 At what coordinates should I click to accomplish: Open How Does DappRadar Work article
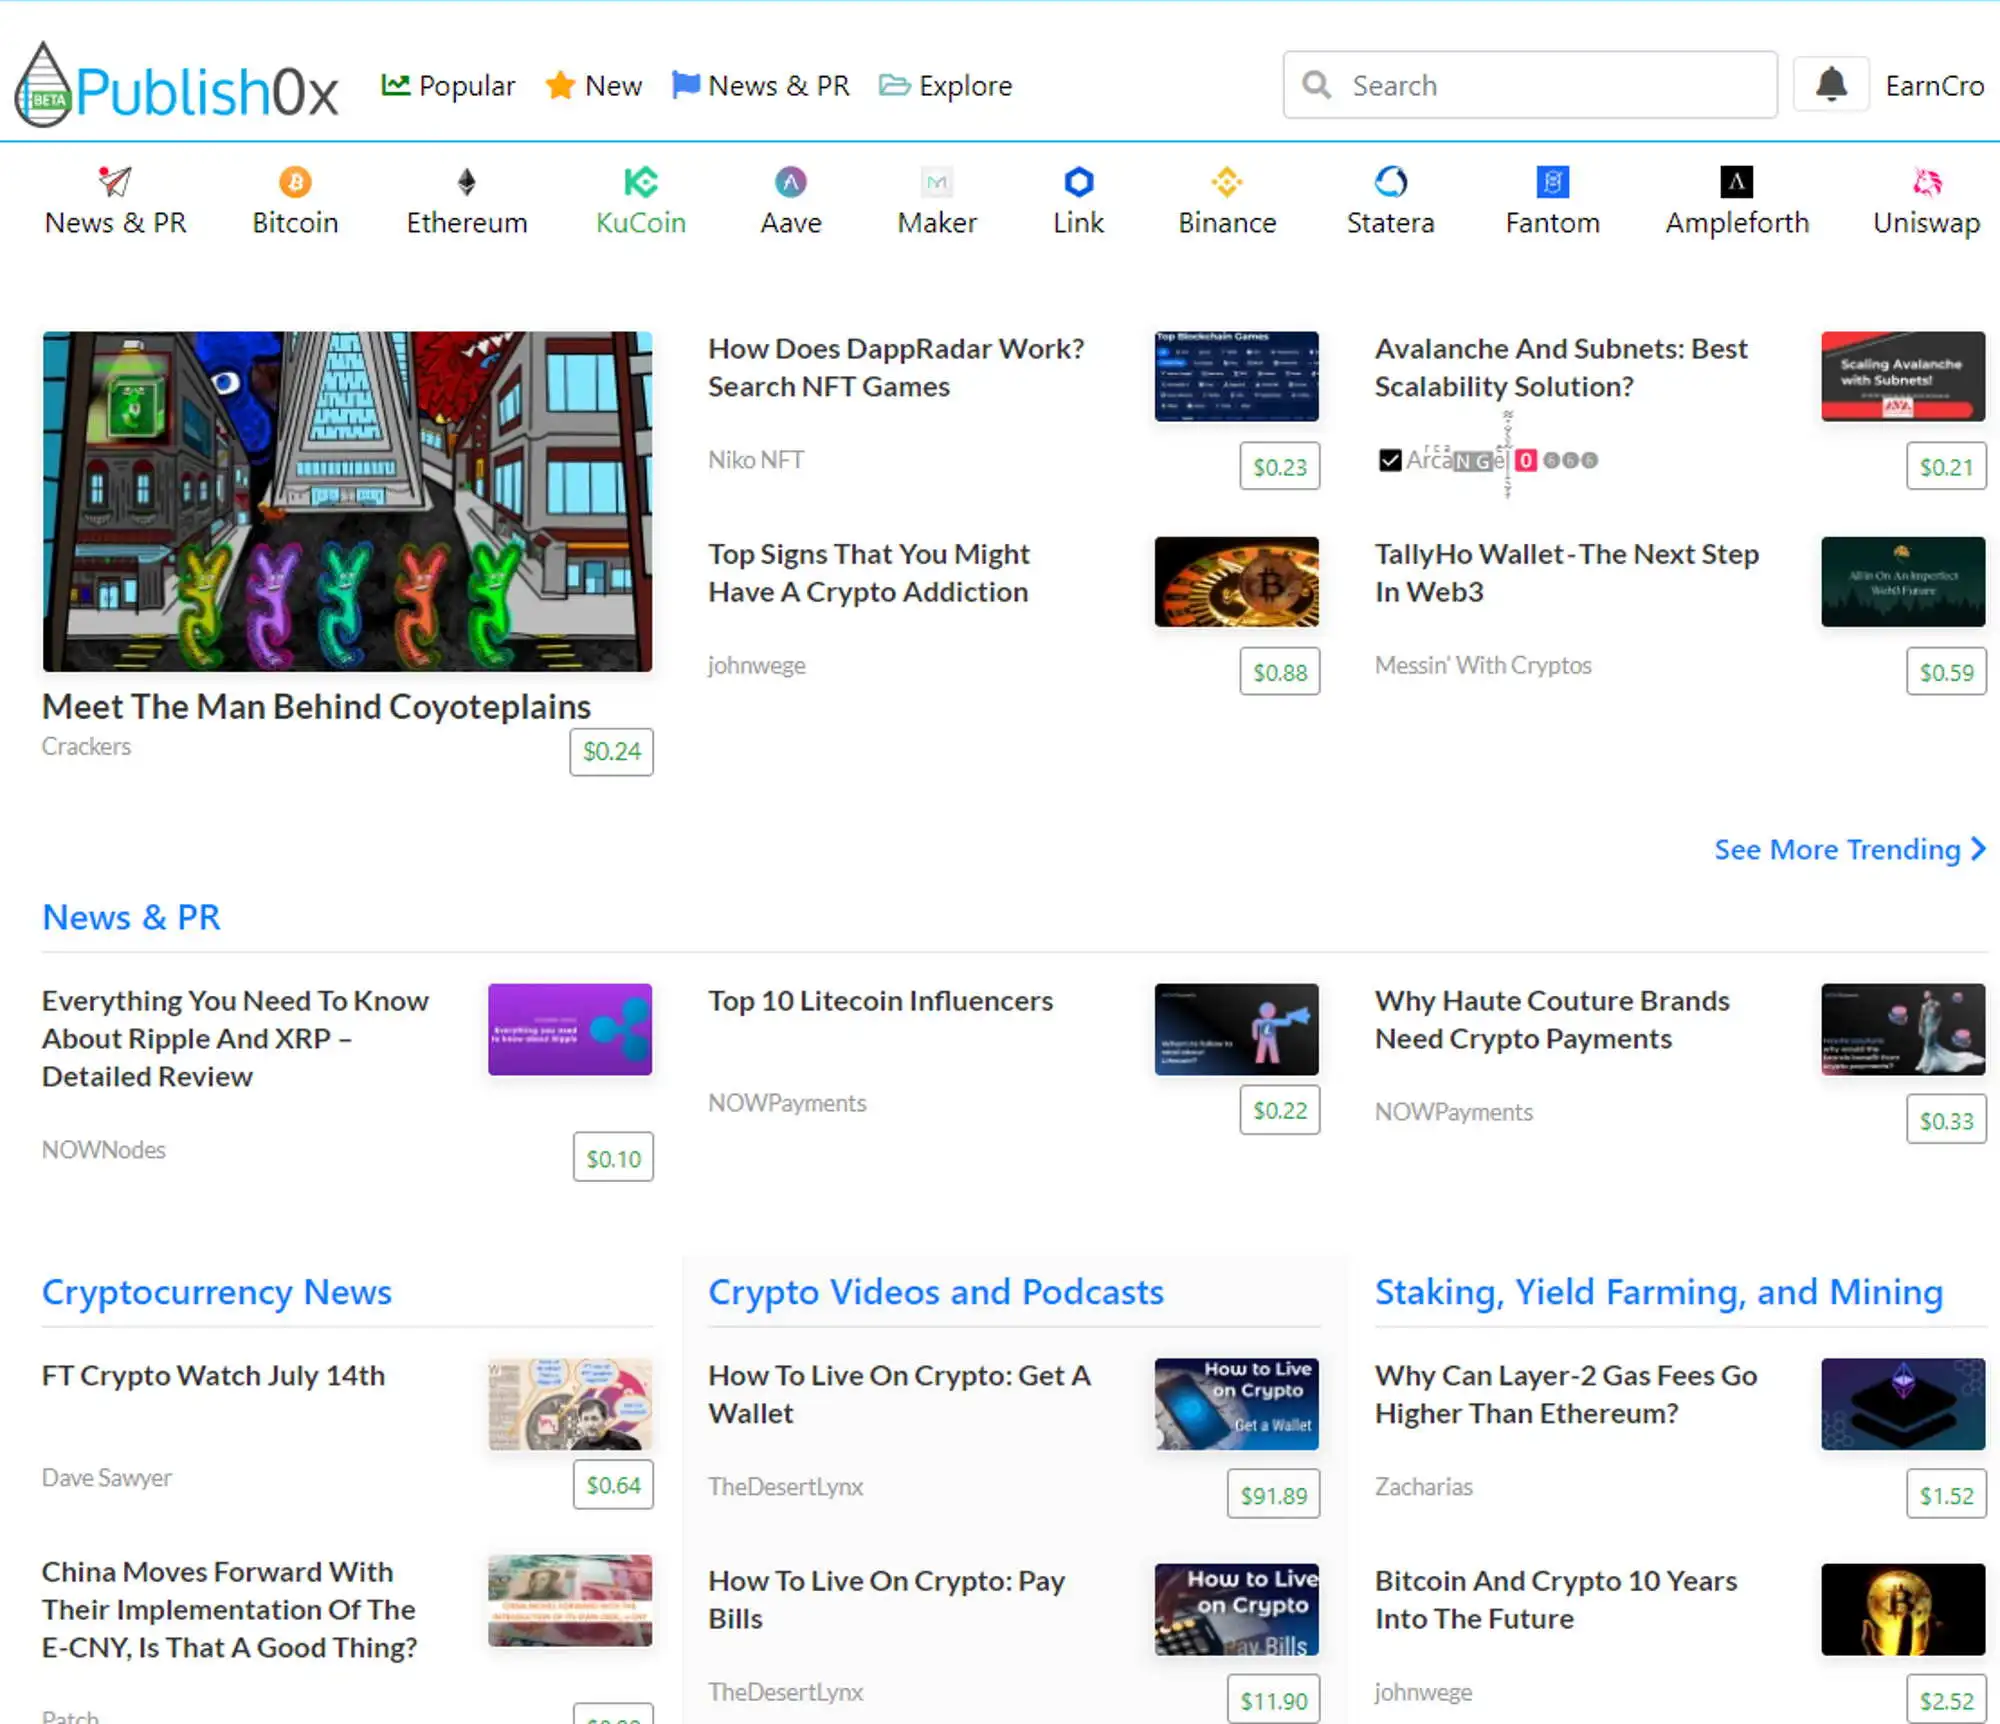click(896, 367)
